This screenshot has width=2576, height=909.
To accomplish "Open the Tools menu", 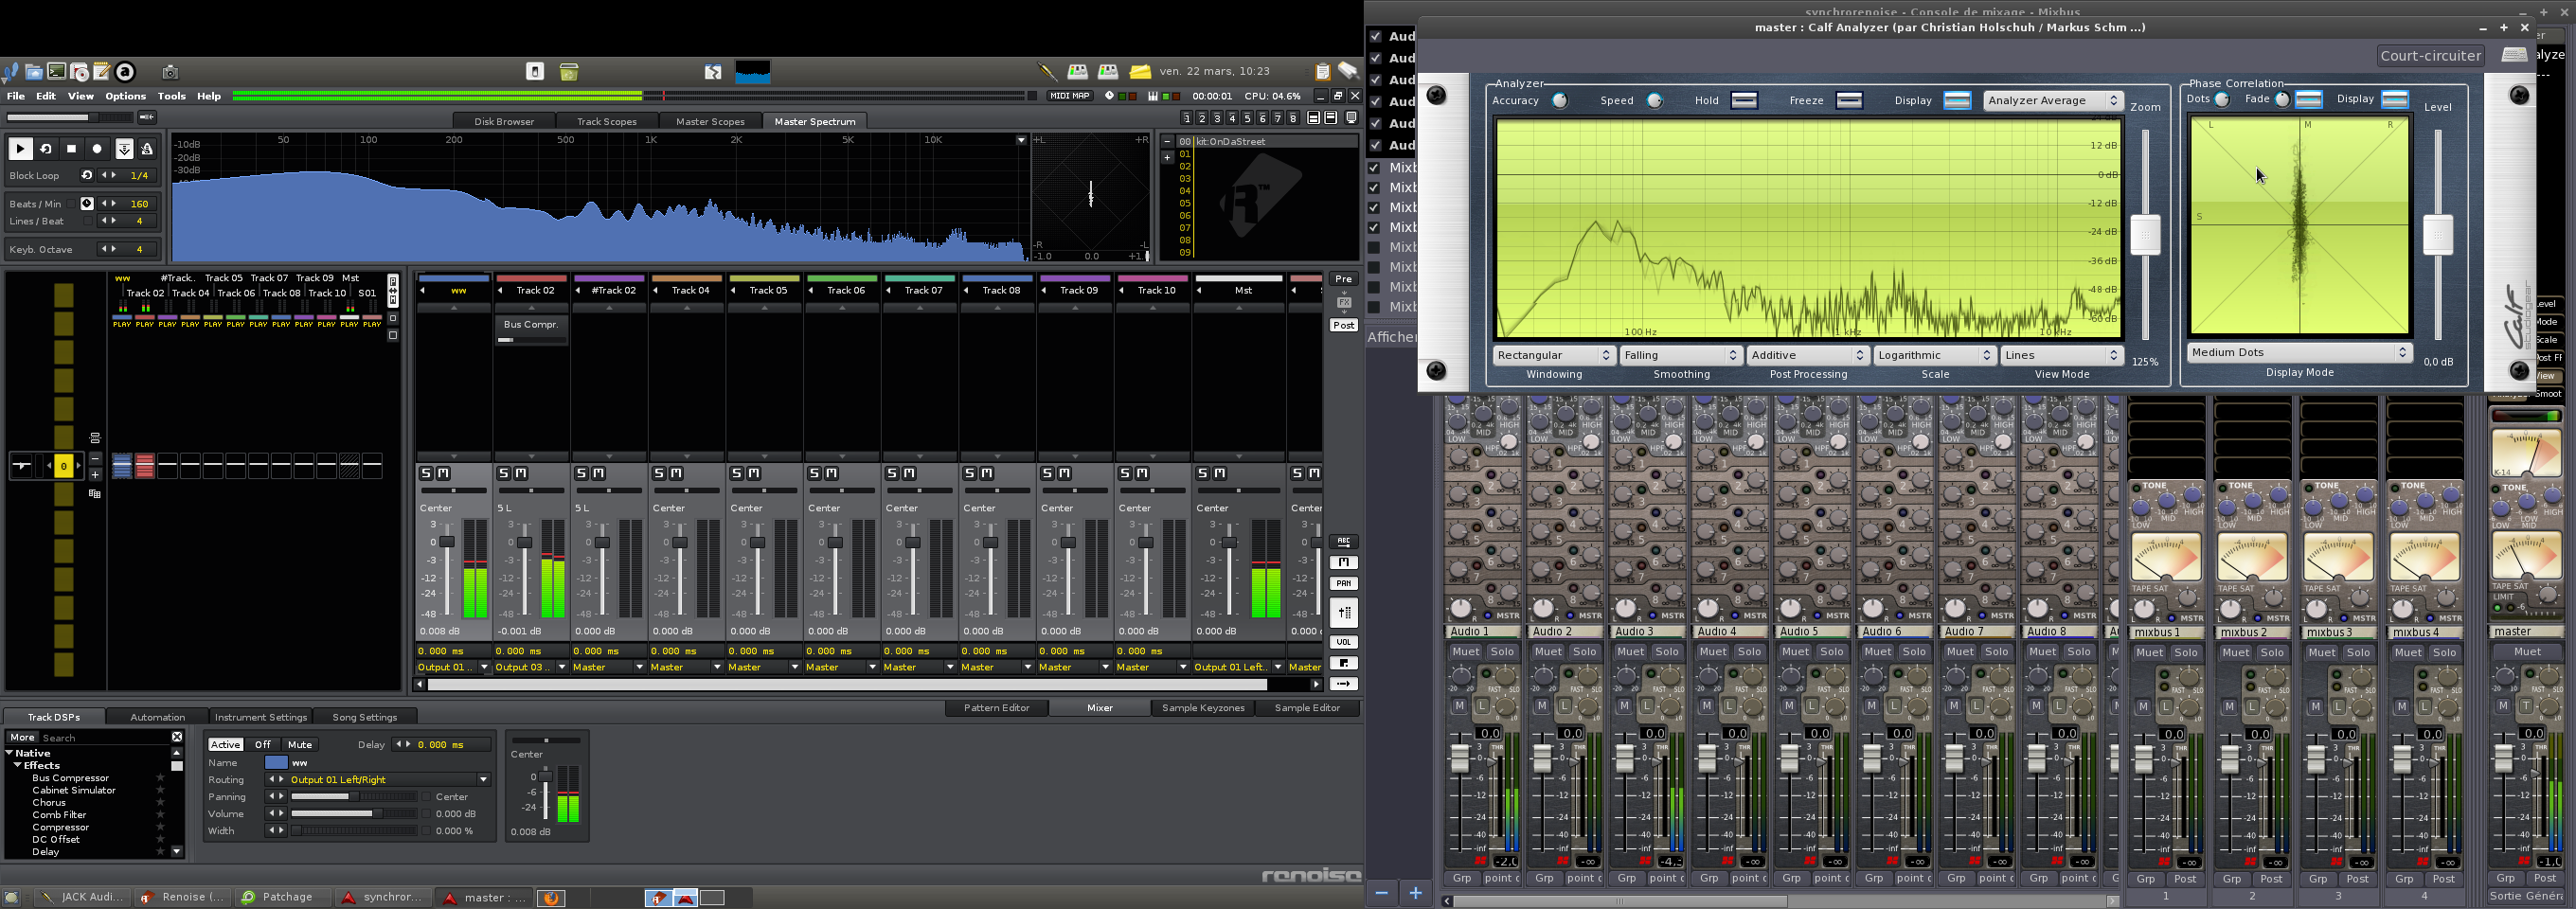I will pos(171,96).
